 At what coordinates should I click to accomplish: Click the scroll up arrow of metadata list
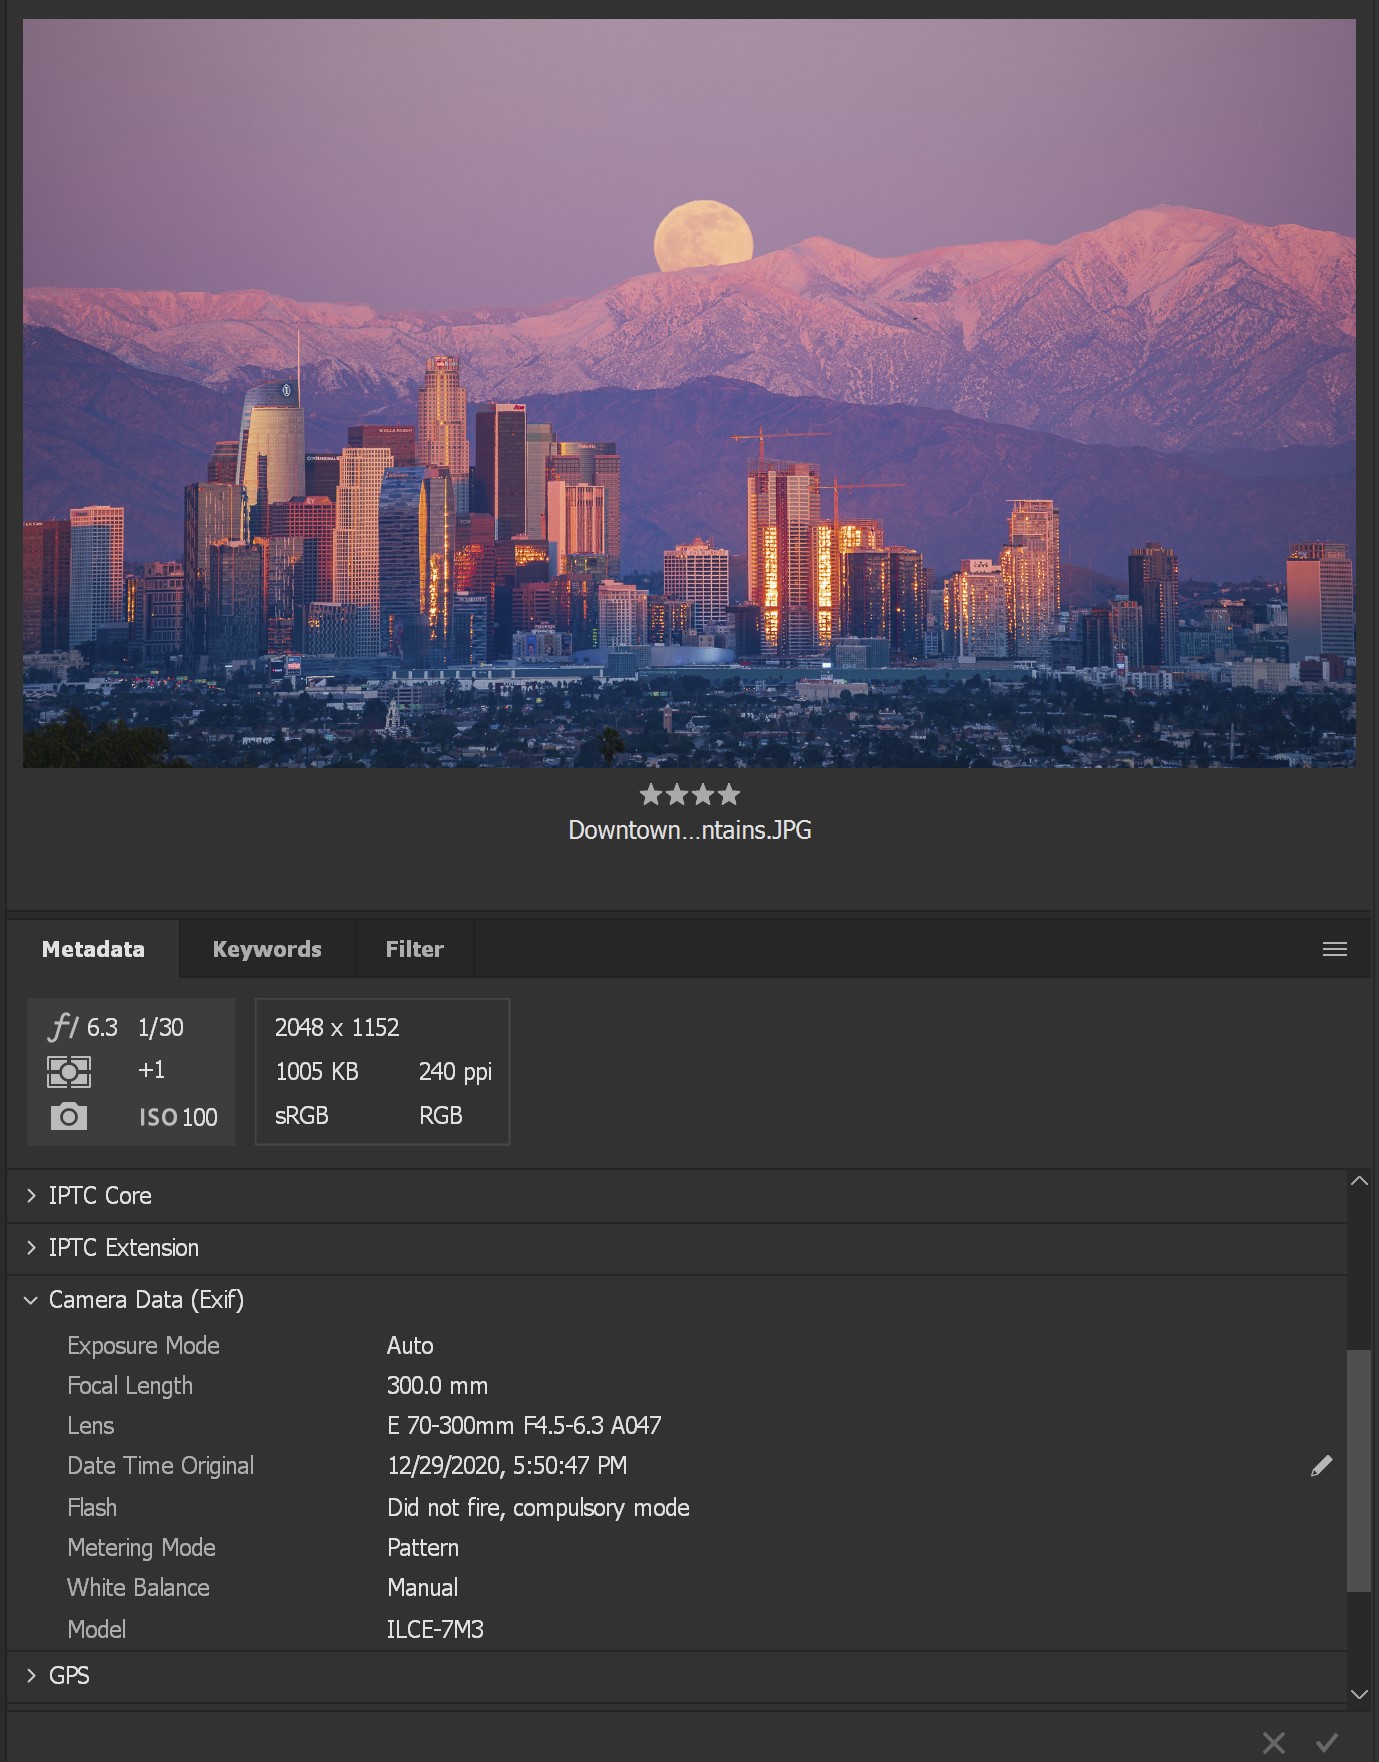coord(1359,1181)
